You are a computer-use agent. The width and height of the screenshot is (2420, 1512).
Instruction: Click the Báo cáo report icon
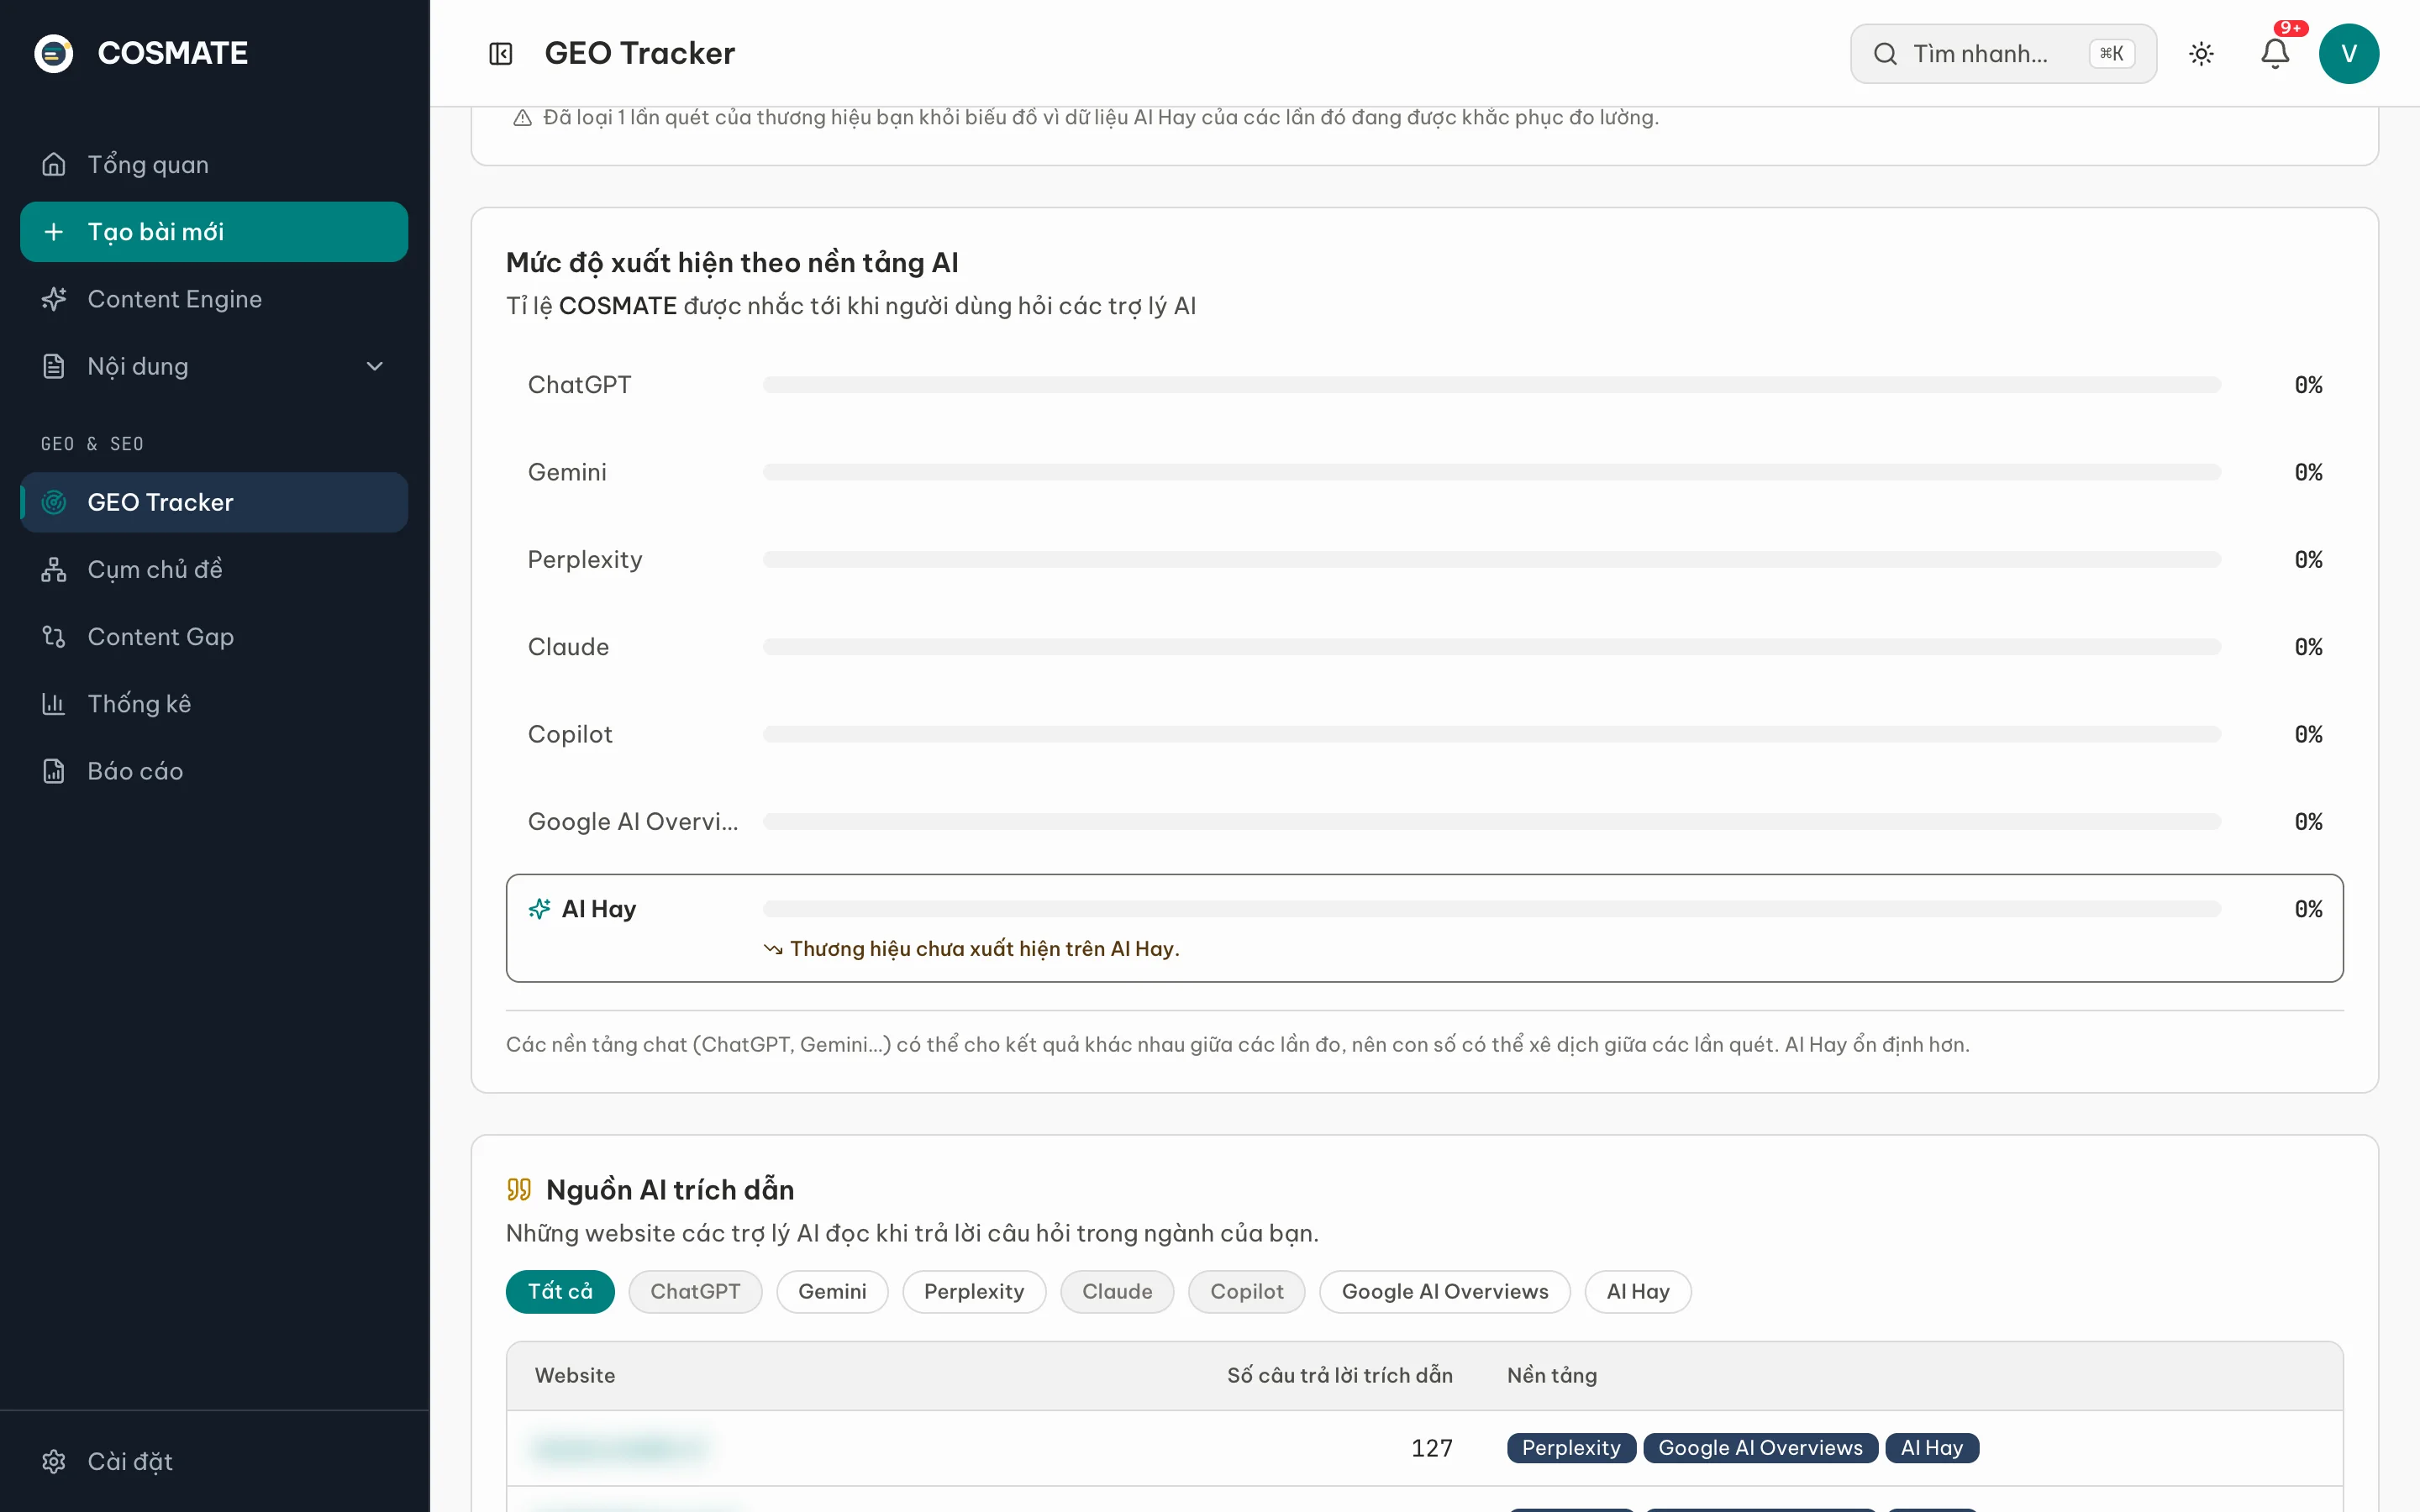tap(54, 771)
